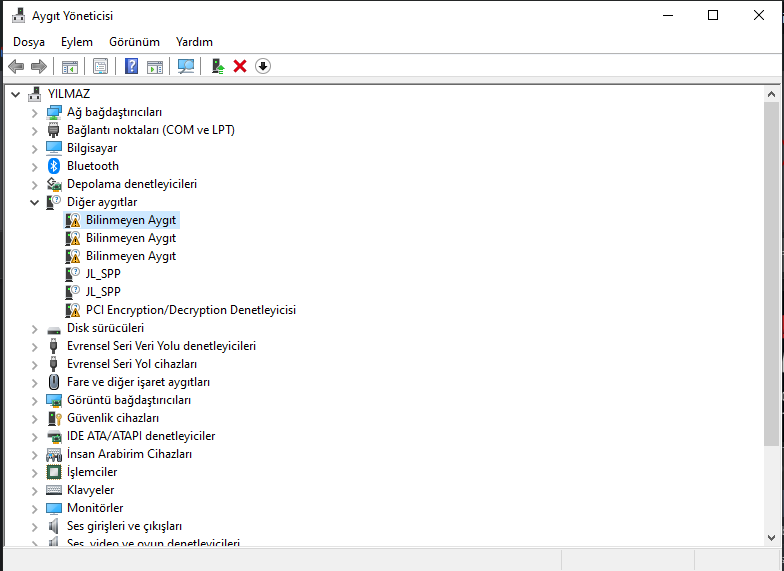
Task: Select the YILMAZ computer name label
Action: [68, 94]
